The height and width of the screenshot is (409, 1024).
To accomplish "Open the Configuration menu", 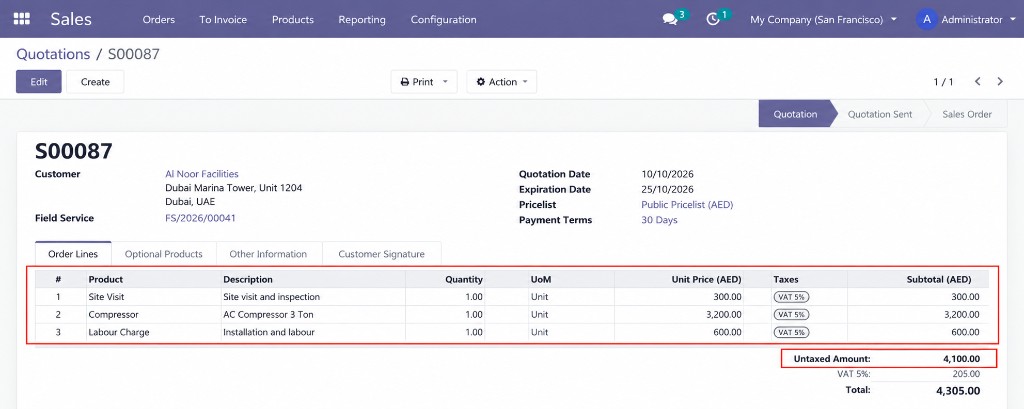I will (443, 20).
